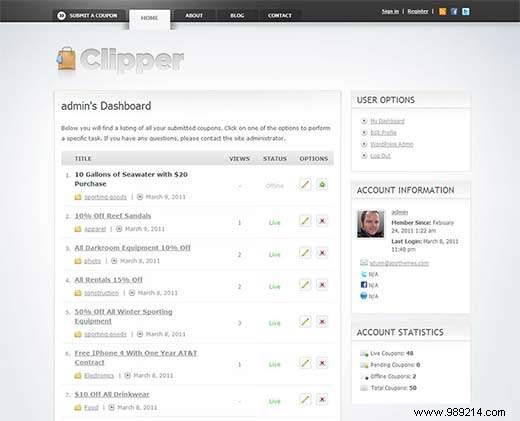Click the Clipper shopping bag logo

coord(66,59)
